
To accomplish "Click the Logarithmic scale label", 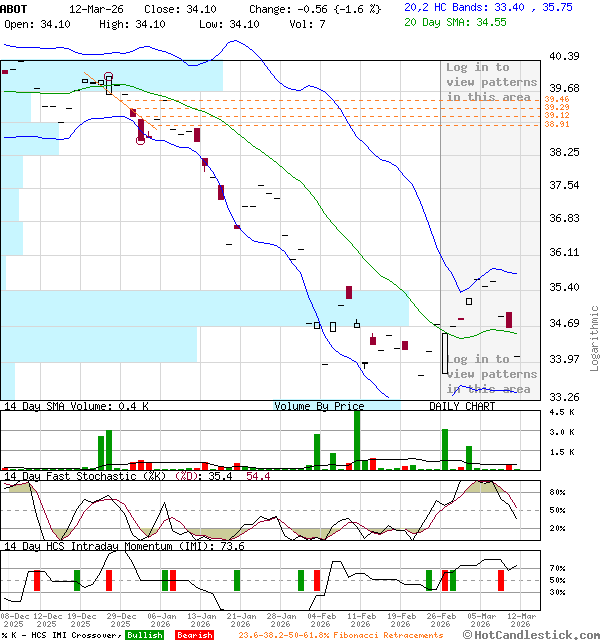I will point(594,338).
